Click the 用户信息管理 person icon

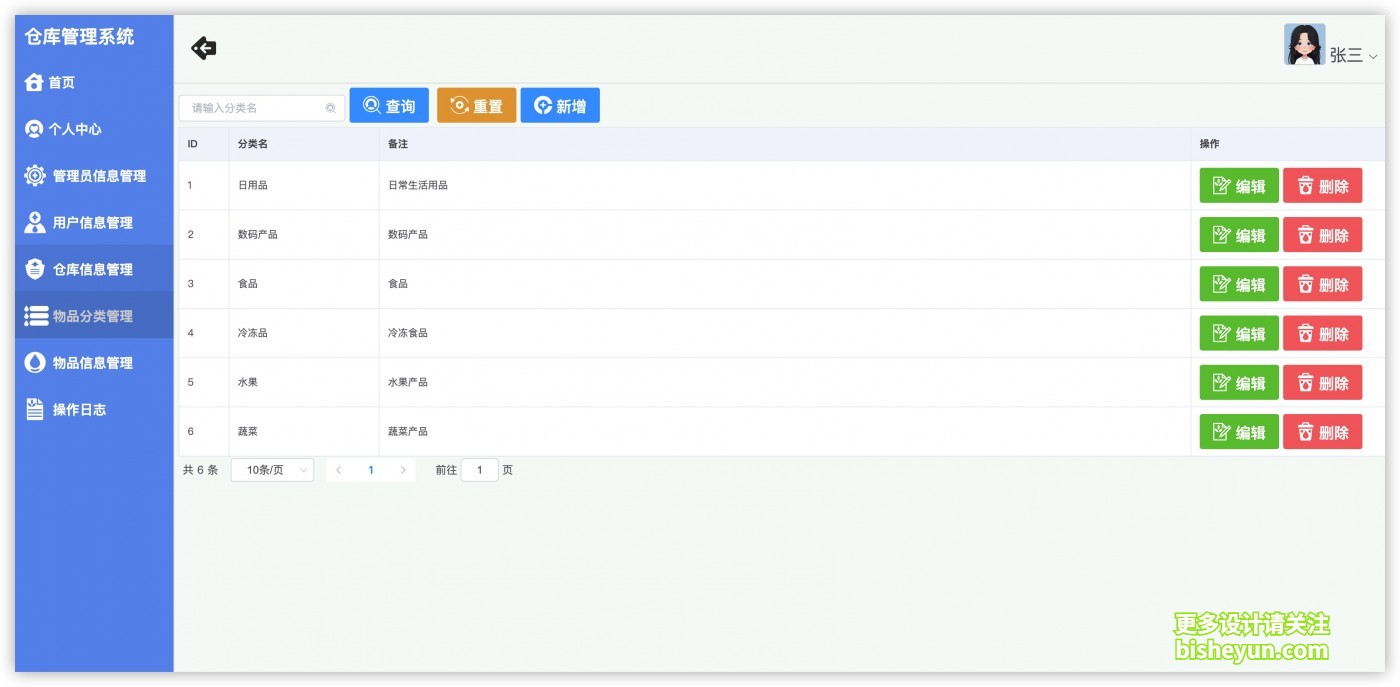[35, 222]
